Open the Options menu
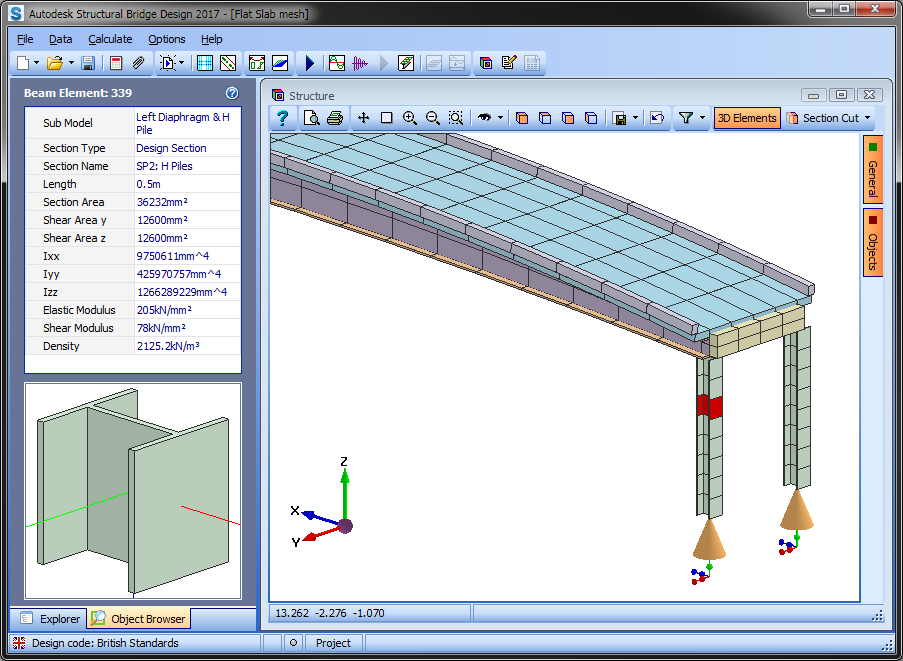 (166, 39)
